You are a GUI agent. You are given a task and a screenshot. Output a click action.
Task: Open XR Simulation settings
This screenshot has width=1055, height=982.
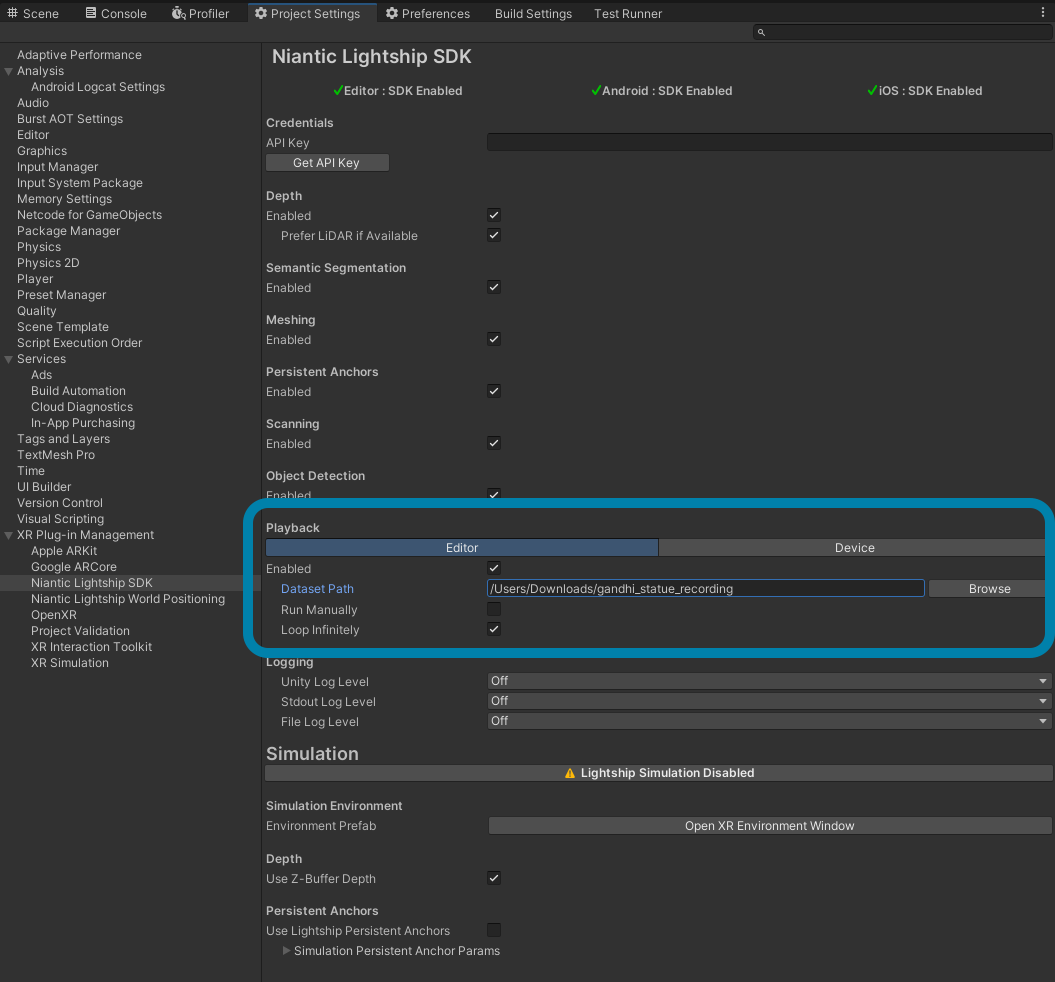(70, 663)
